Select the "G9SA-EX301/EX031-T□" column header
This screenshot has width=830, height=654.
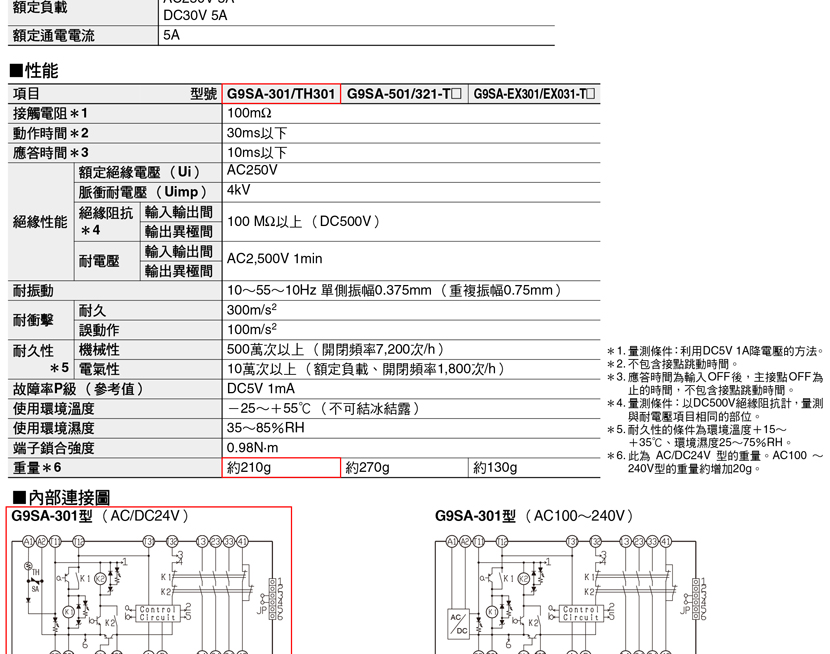coord(534,94)
